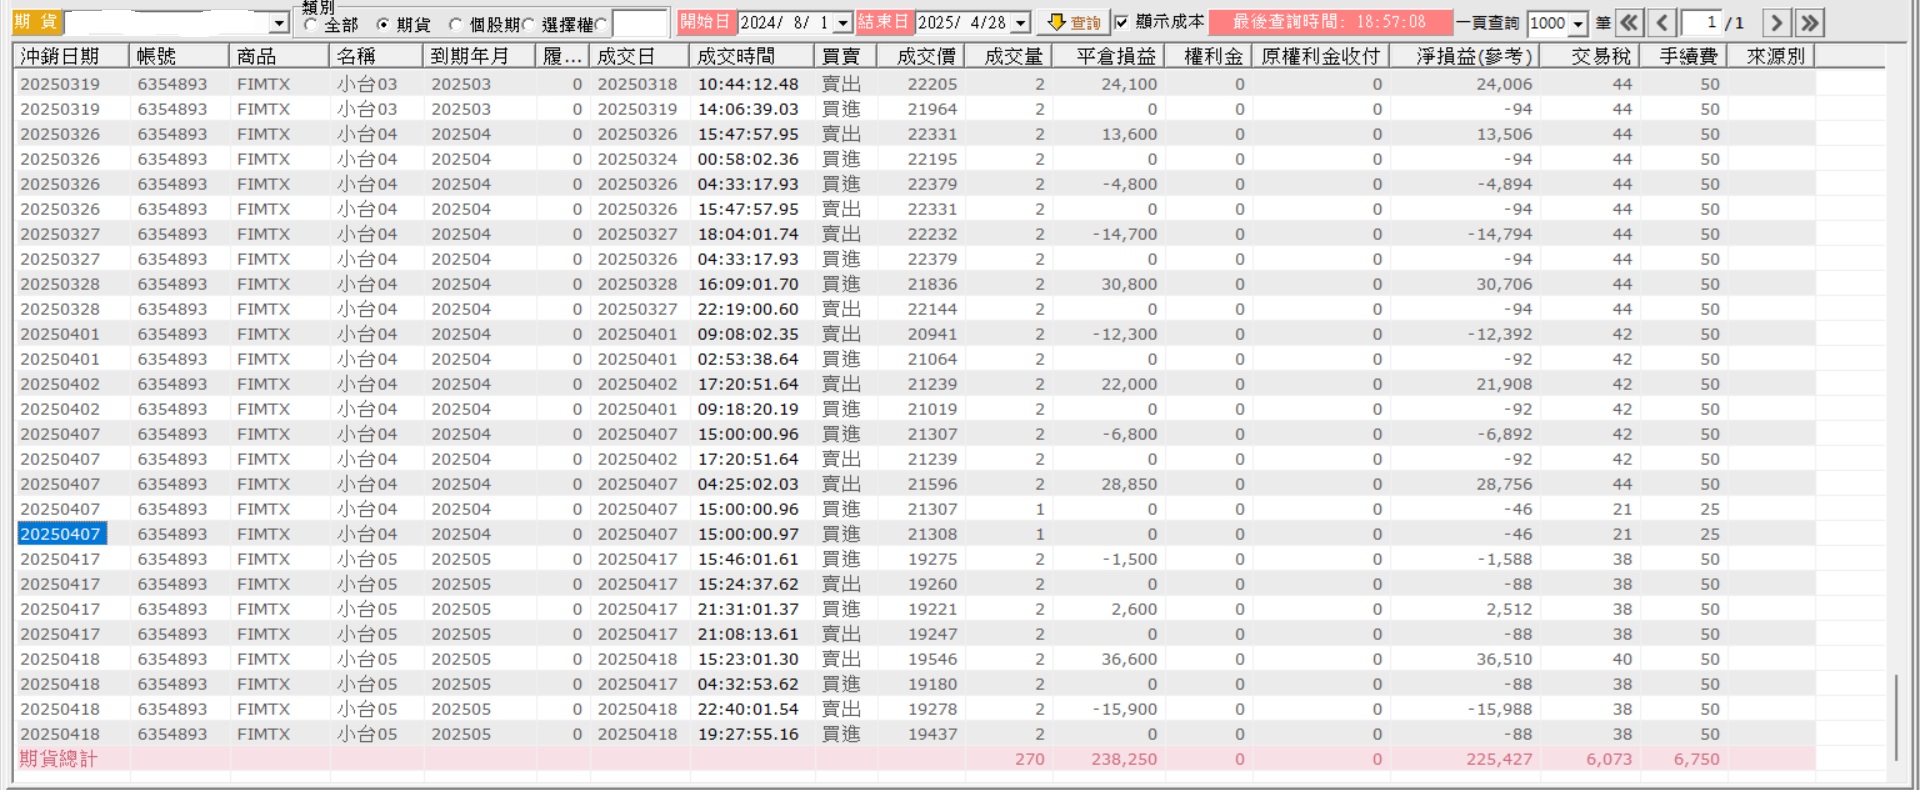The height and width of the screenshot is (790, 1920).
Task: Sort by the 平倉損益 column header
Action: click(x=1116, y=56)
